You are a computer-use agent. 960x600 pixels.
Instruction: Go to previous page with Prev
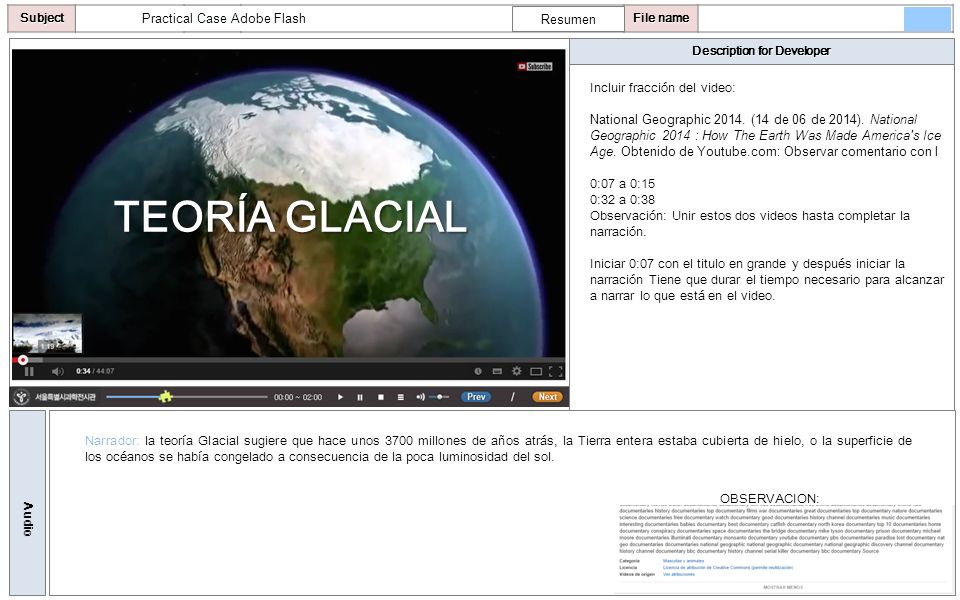[476, 397]
